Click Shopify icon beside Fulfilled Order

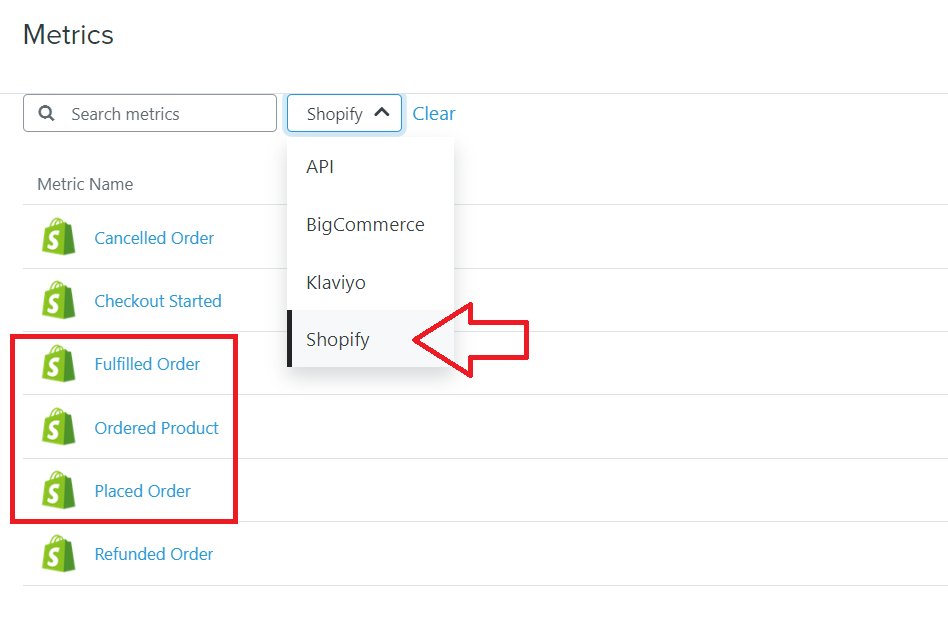point(59,363)
